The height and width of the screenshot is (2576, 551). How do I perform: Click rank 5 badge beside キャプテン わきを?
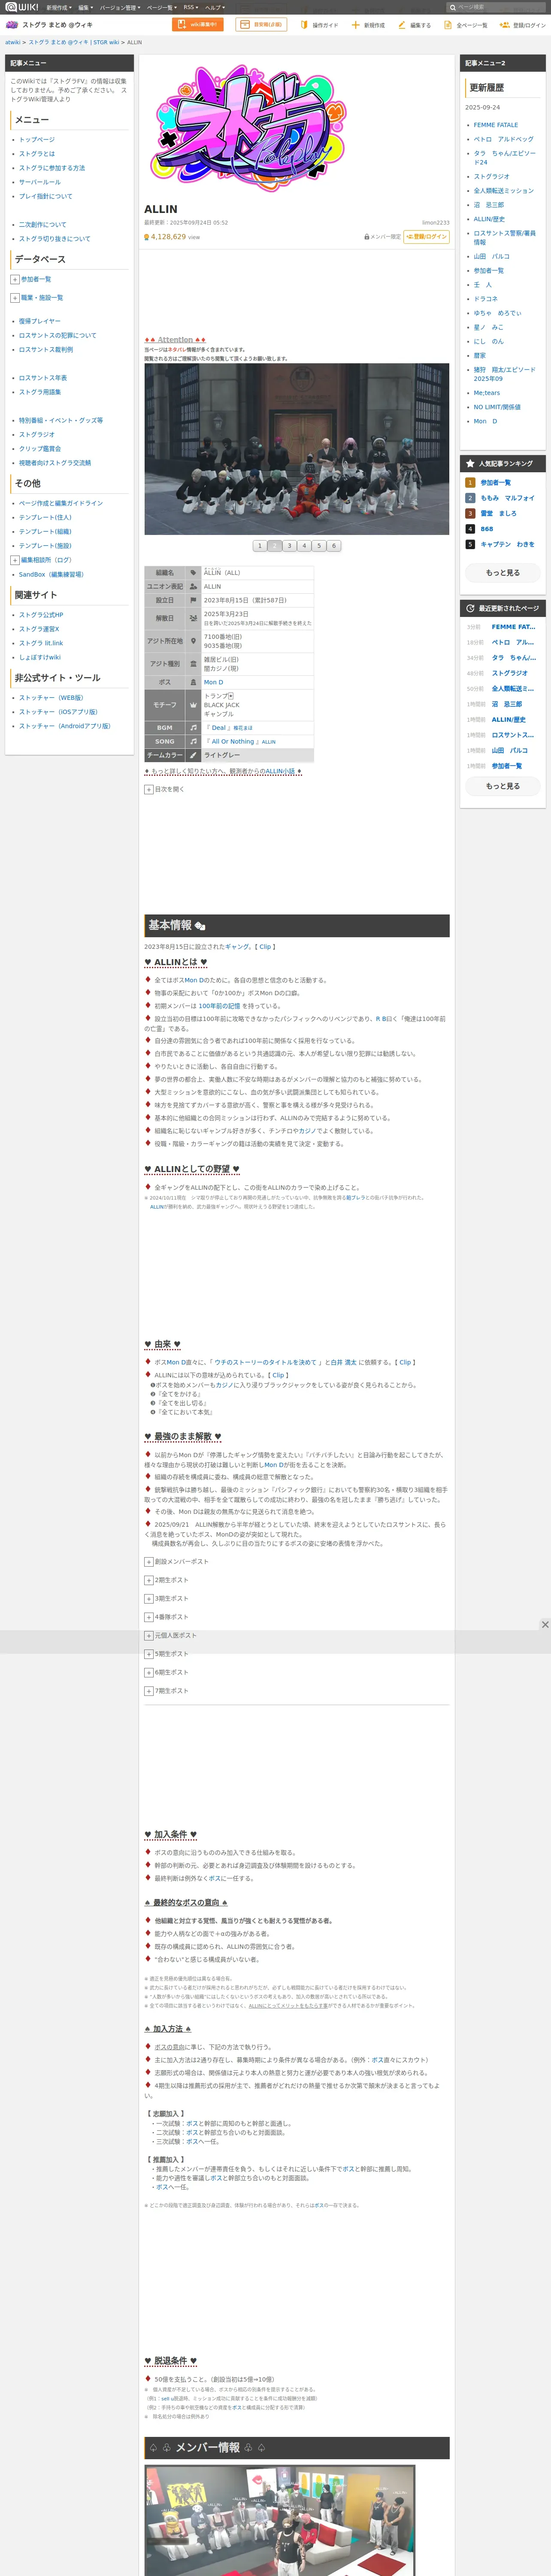pyautogui.click(x=470, y=544)
